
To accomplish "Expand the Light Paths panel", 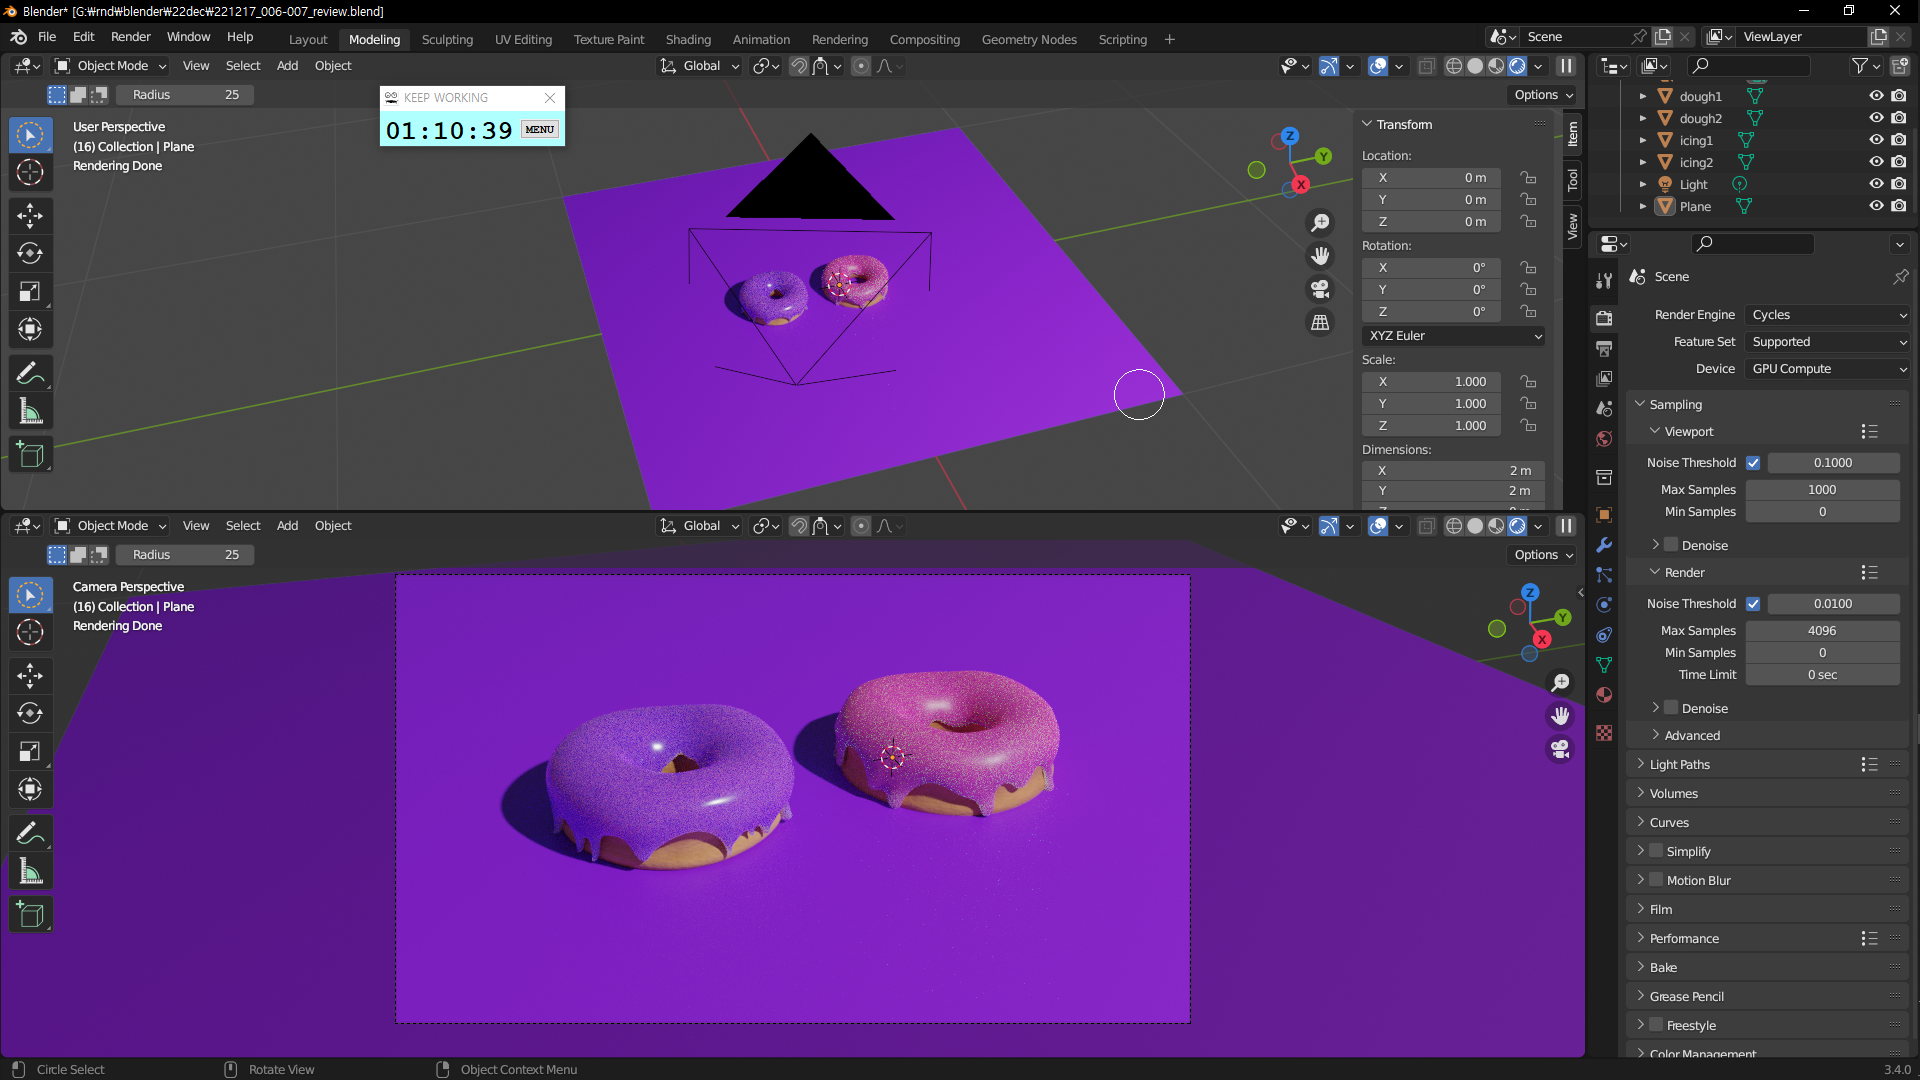I will click(1680, 764).
